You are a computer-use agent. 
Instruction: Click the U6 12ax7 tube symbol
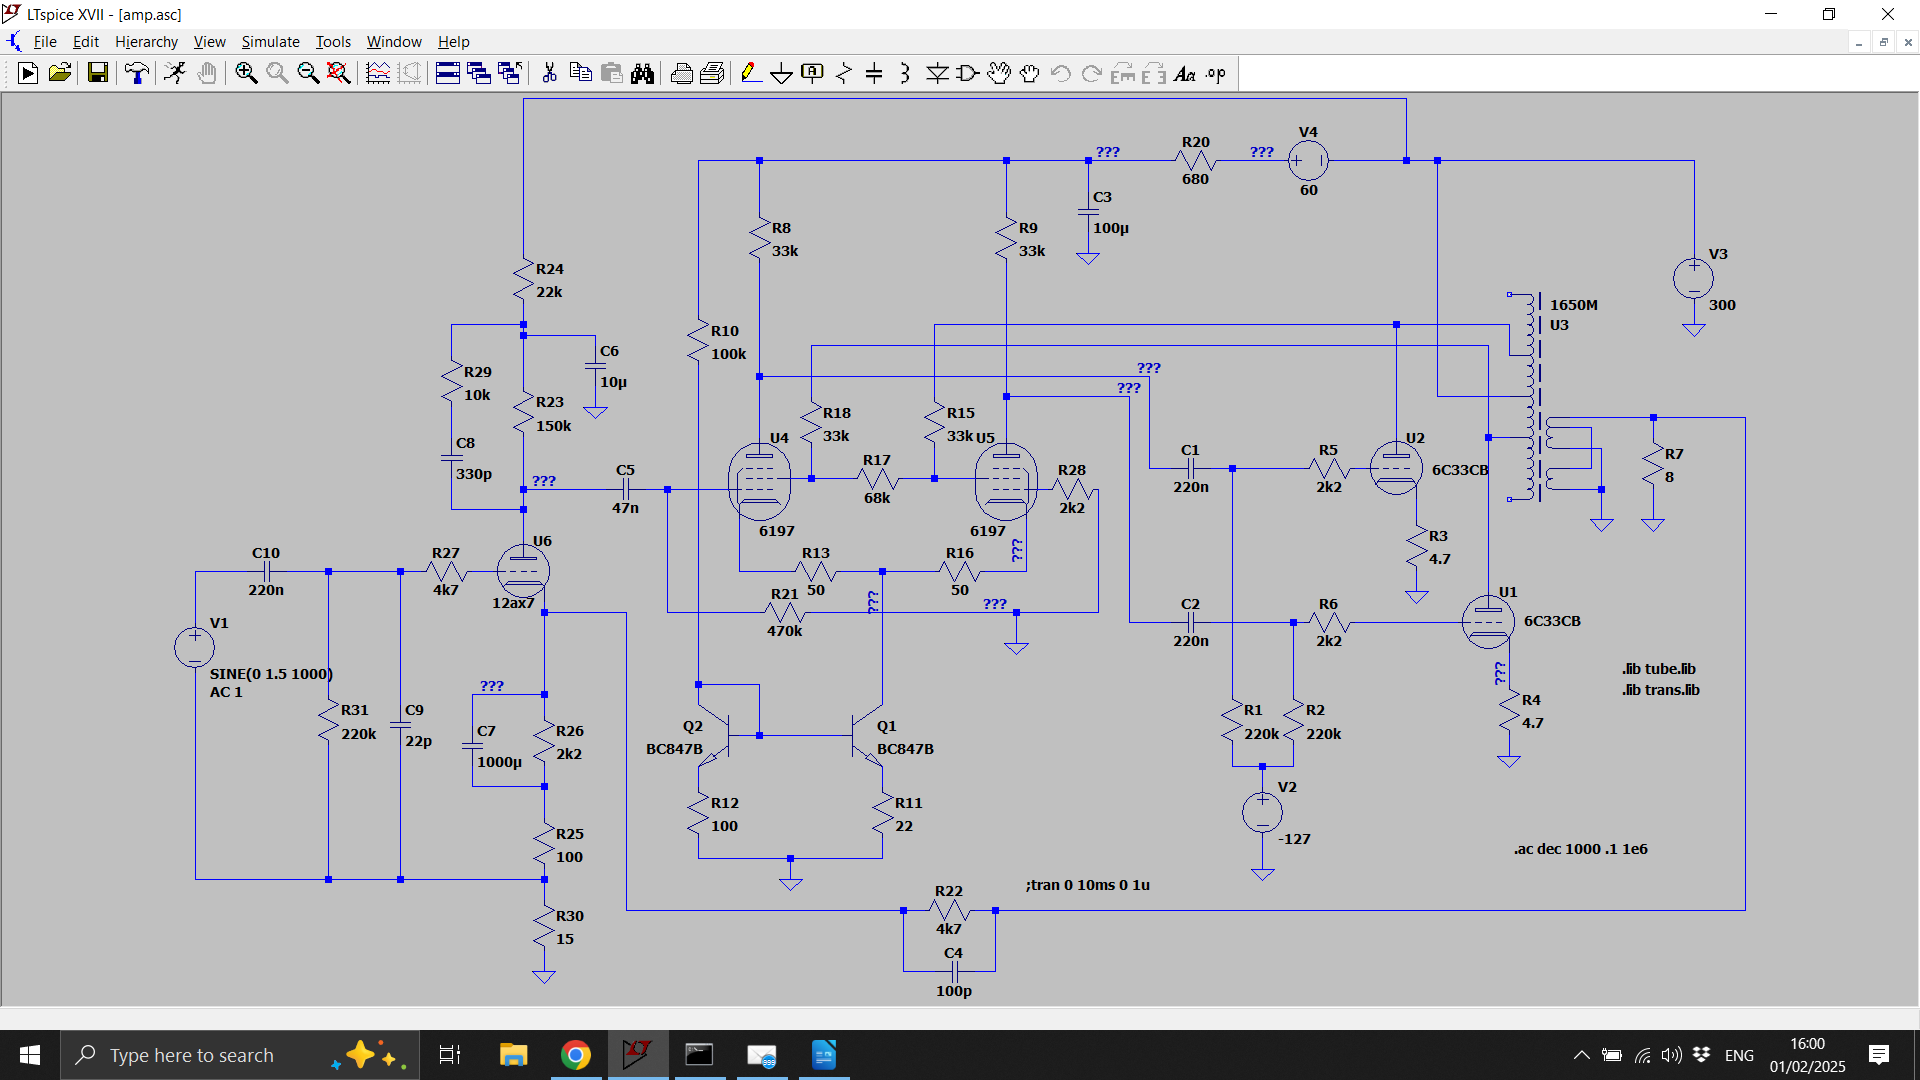point(523,571)
